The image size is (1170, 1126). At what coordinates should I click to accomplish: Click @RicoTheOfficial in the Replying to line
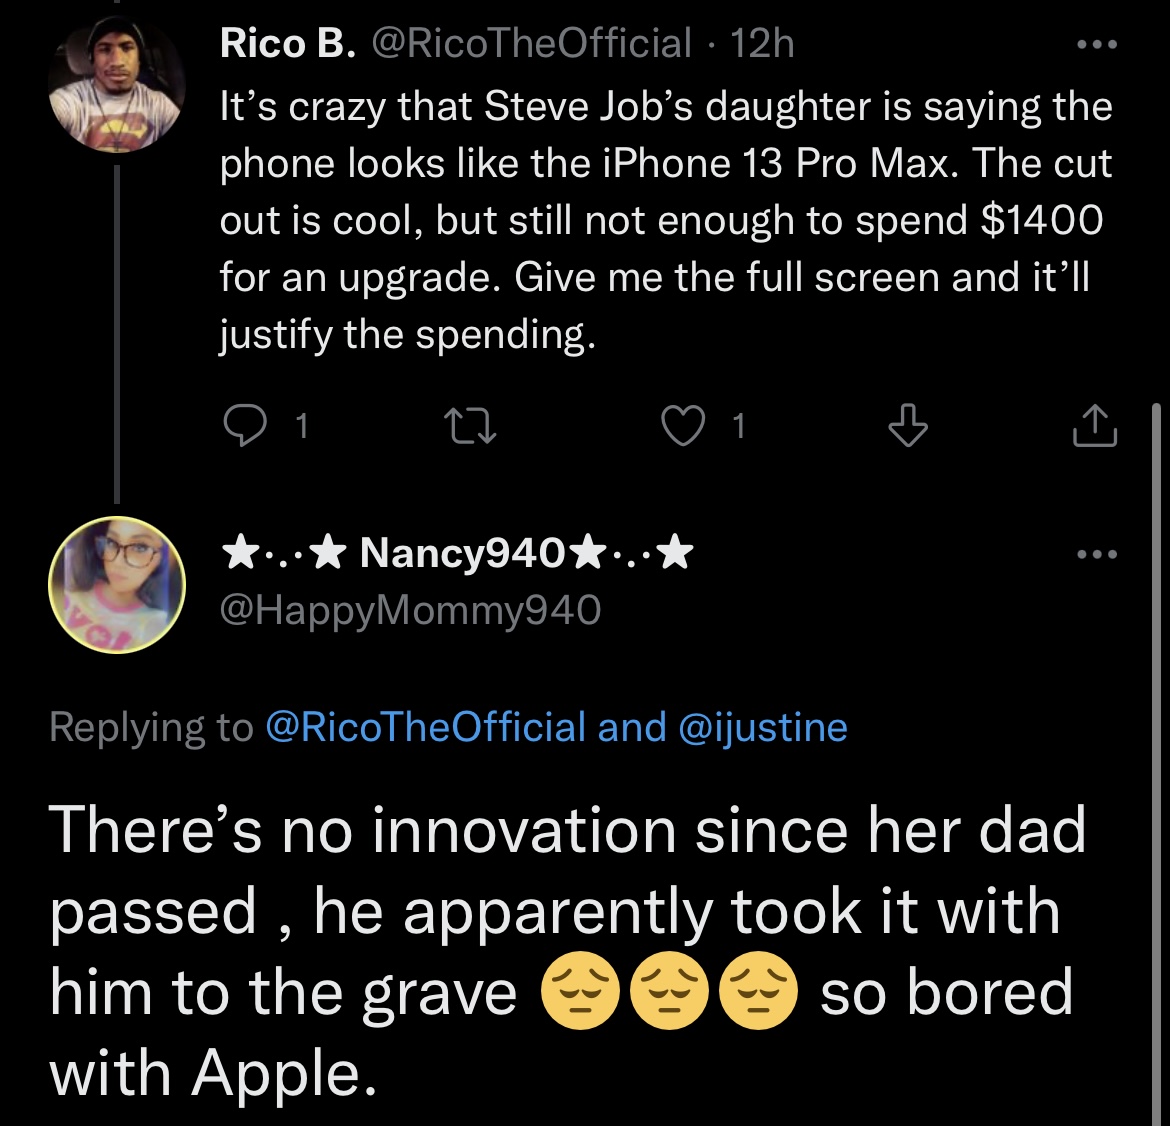tap(426, 727)
